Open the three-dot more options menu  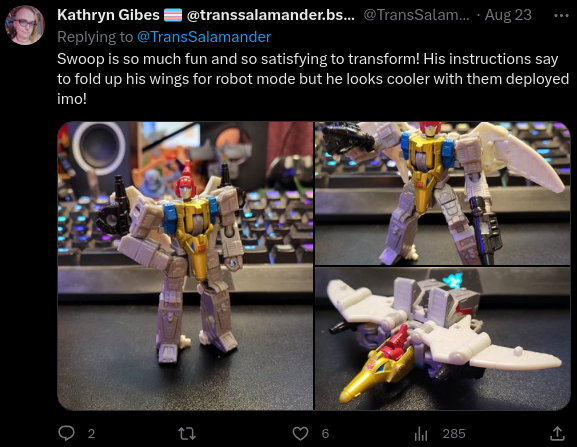(561, 15)
